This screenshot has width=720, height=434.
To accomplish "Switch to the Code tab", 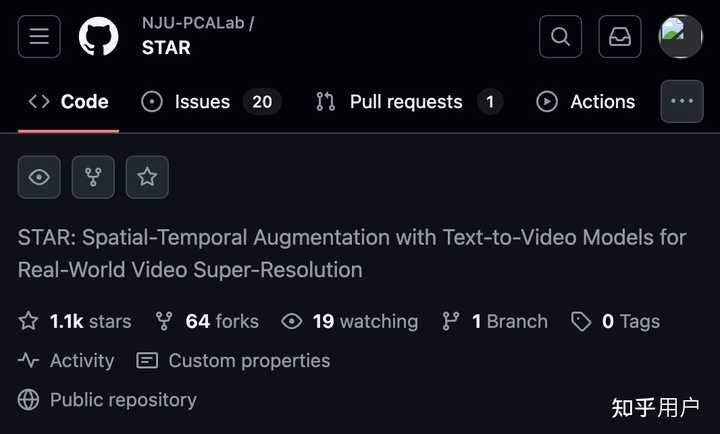I will click(68, 101).
